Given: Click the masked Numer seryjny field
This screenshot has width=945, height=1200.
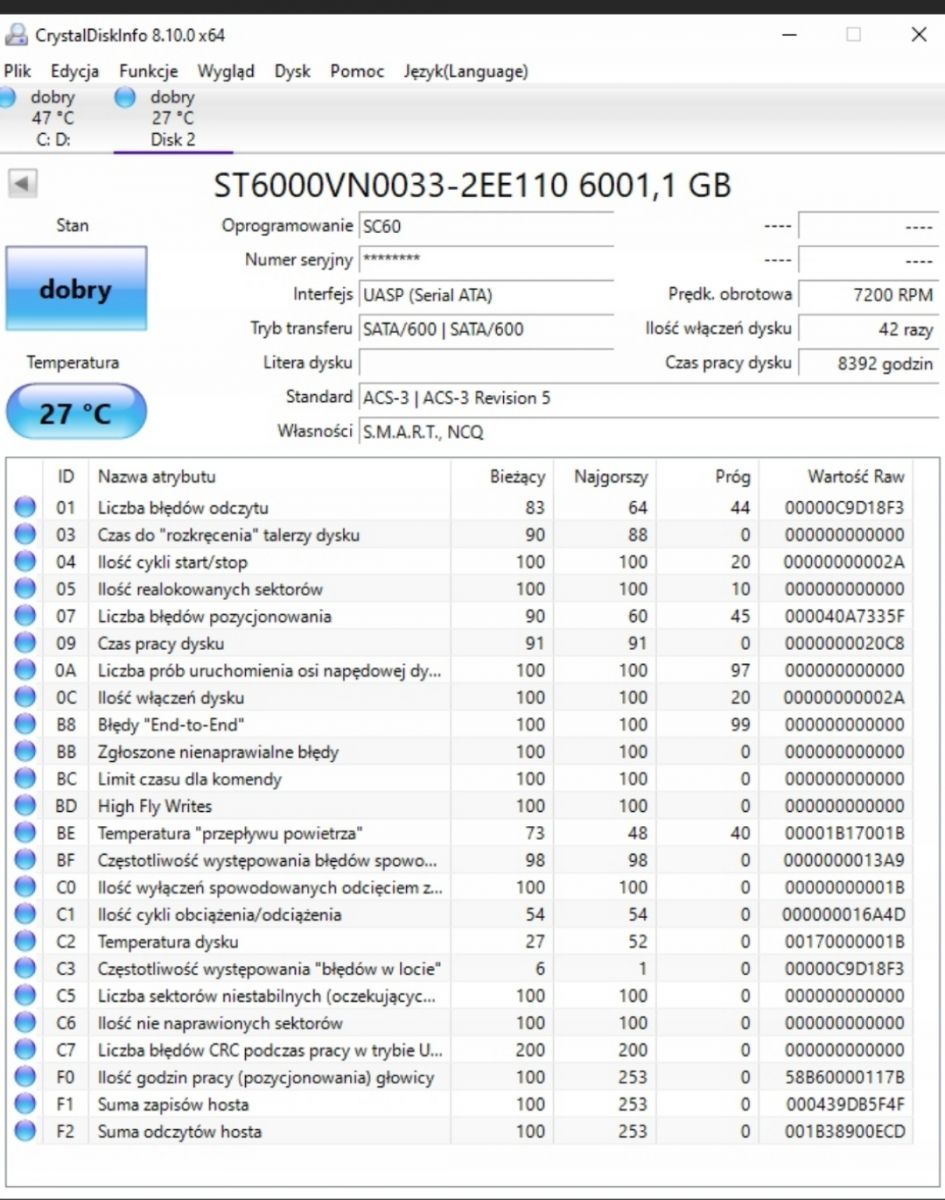Looking at the screenshot, I should coord(485,260).
